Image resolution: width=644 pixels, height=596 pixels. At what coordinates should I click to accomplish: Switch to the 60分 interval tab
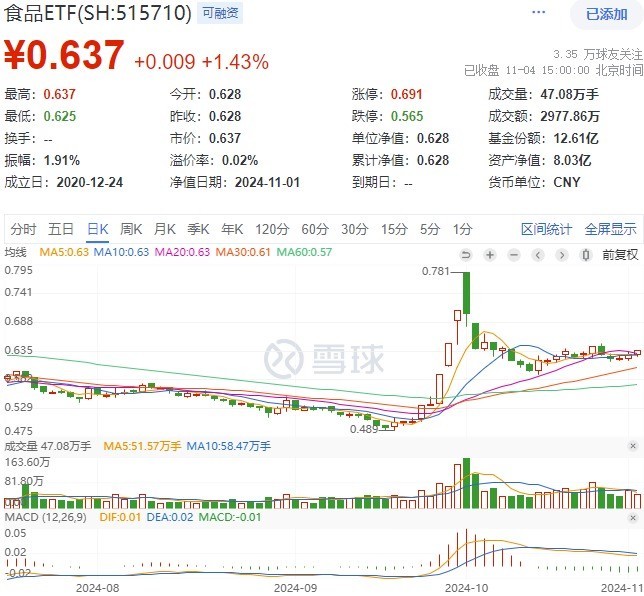coord(315,229)
